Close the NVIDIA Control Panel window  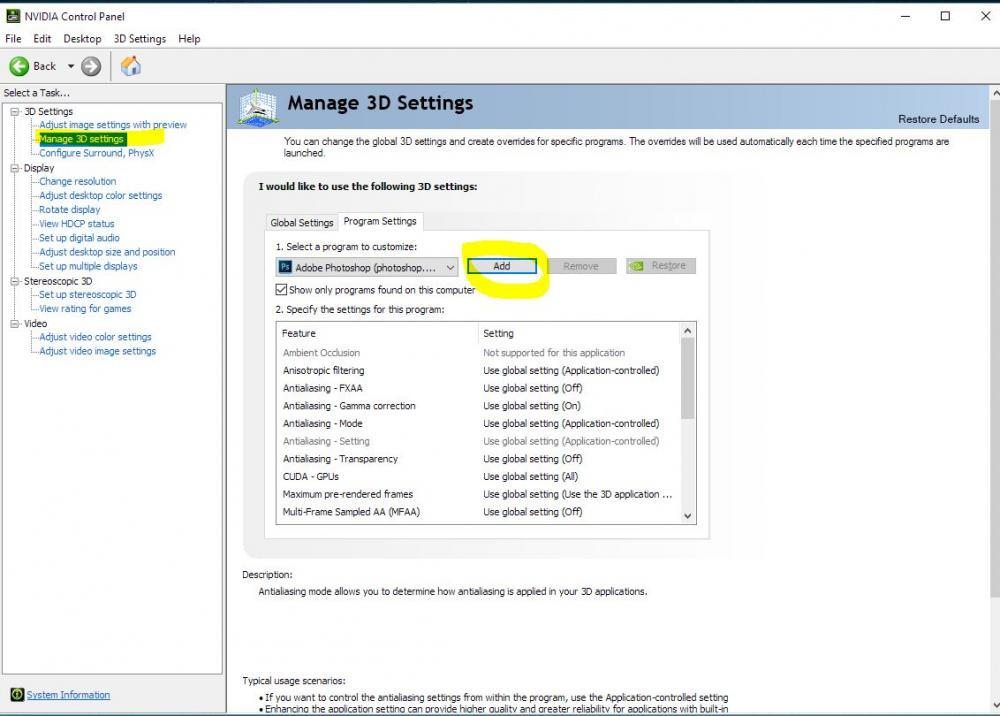click(x=985, y=16)
